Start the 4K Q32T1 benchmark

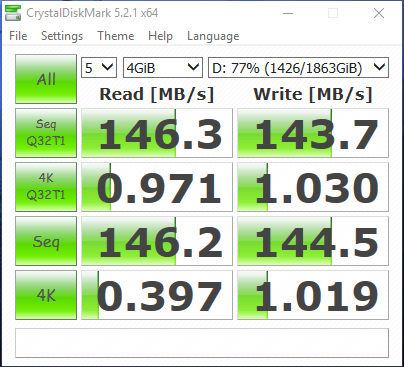click(x=46, y=187)
